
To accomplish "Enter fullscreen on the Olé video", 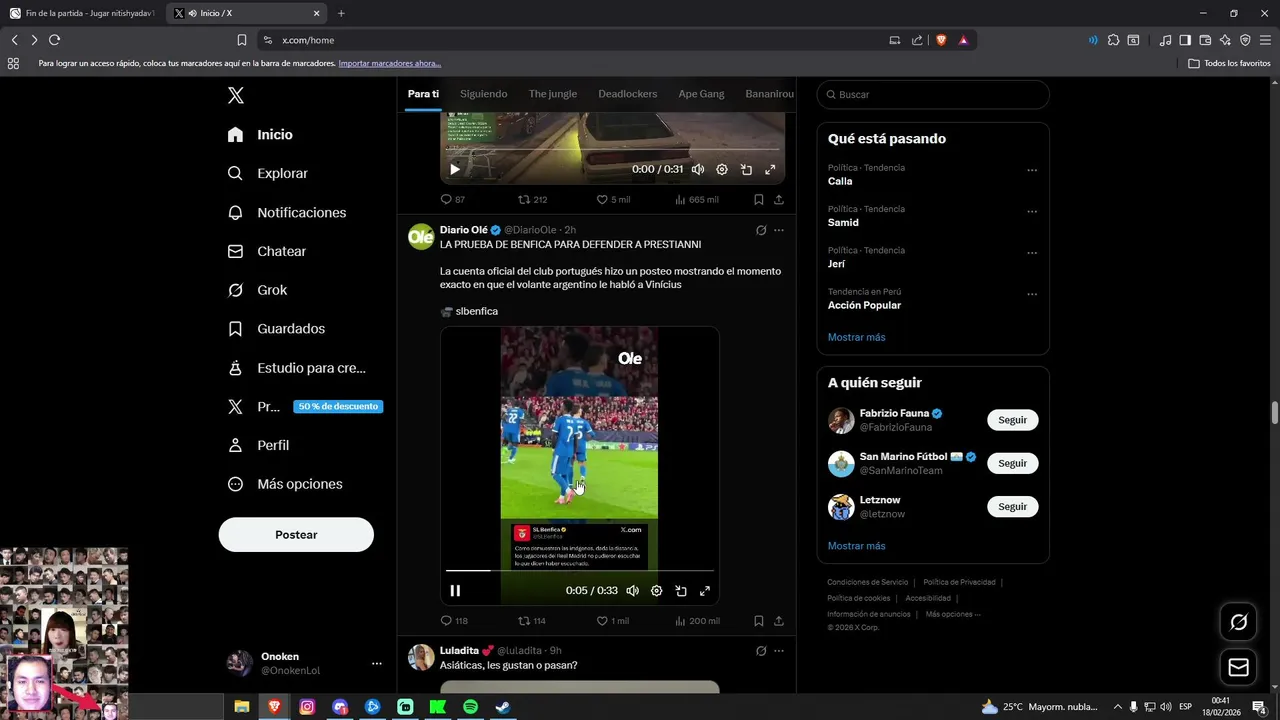I will point(705,591).
